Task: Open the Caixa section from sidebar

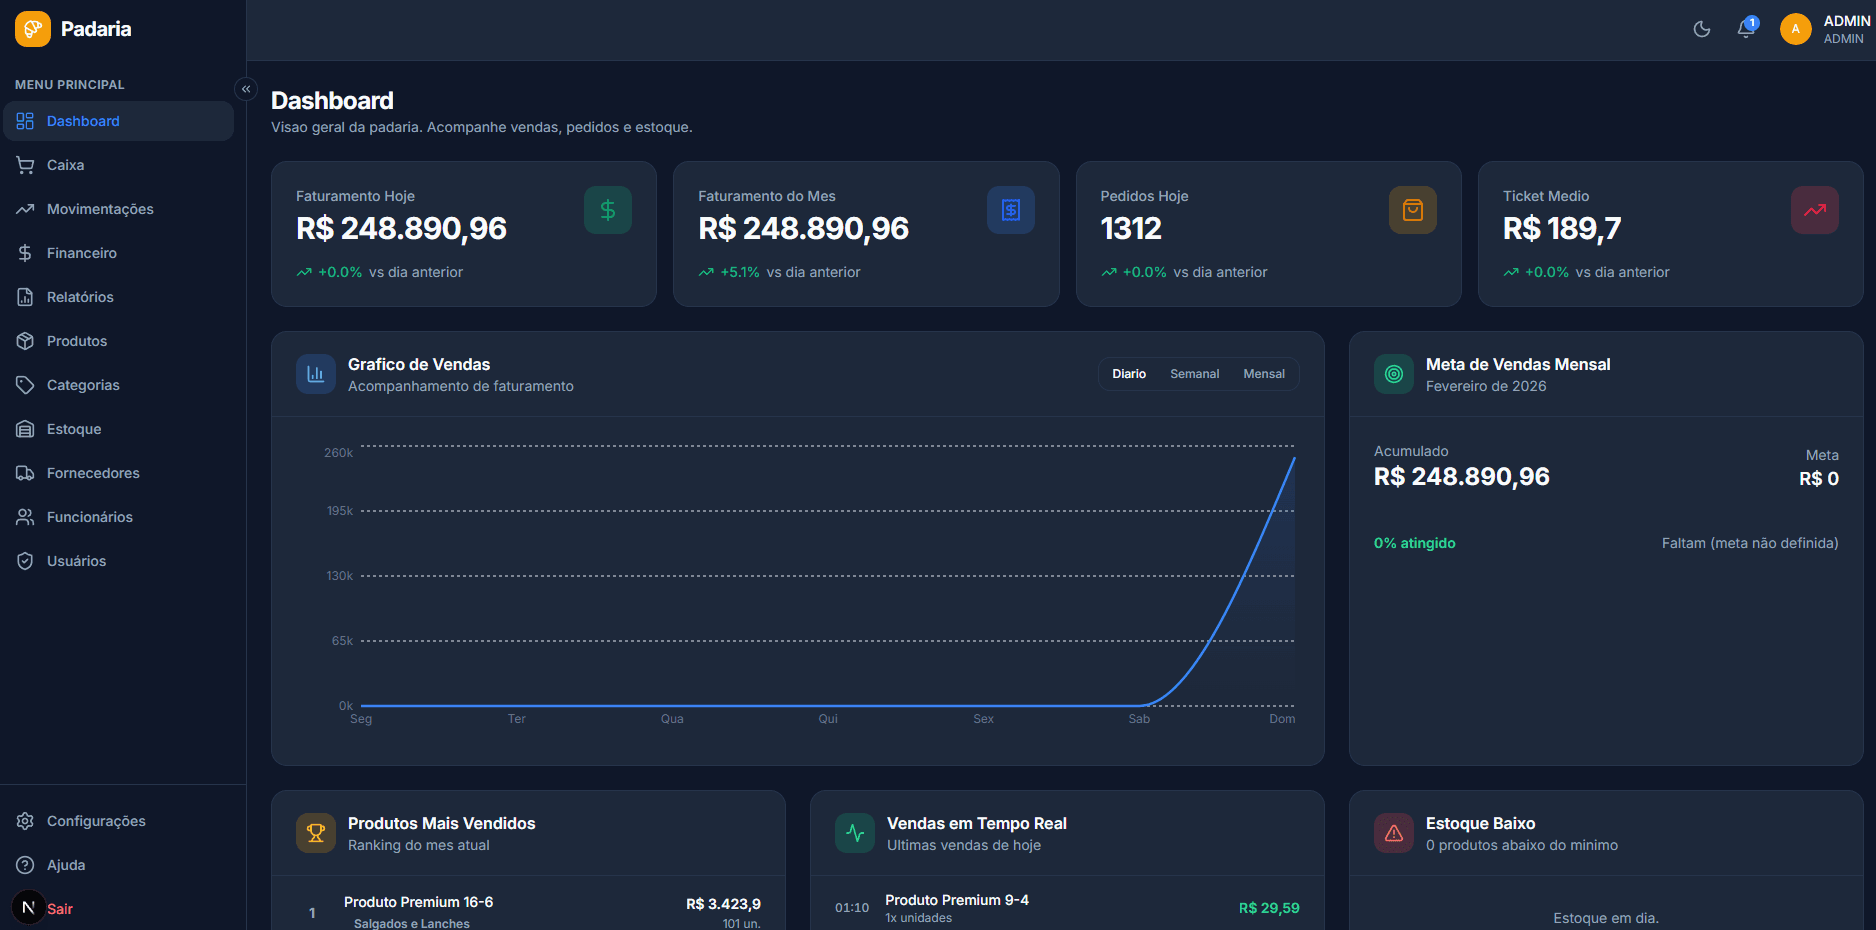Action: click(66, 165)
